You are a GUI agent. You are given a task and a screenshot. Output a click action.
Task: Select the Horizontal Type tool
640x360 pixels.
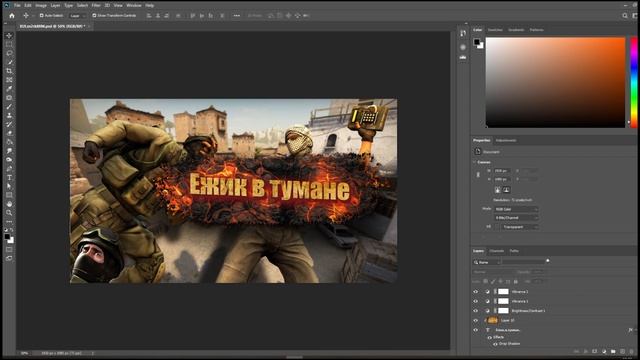[9, 178]
